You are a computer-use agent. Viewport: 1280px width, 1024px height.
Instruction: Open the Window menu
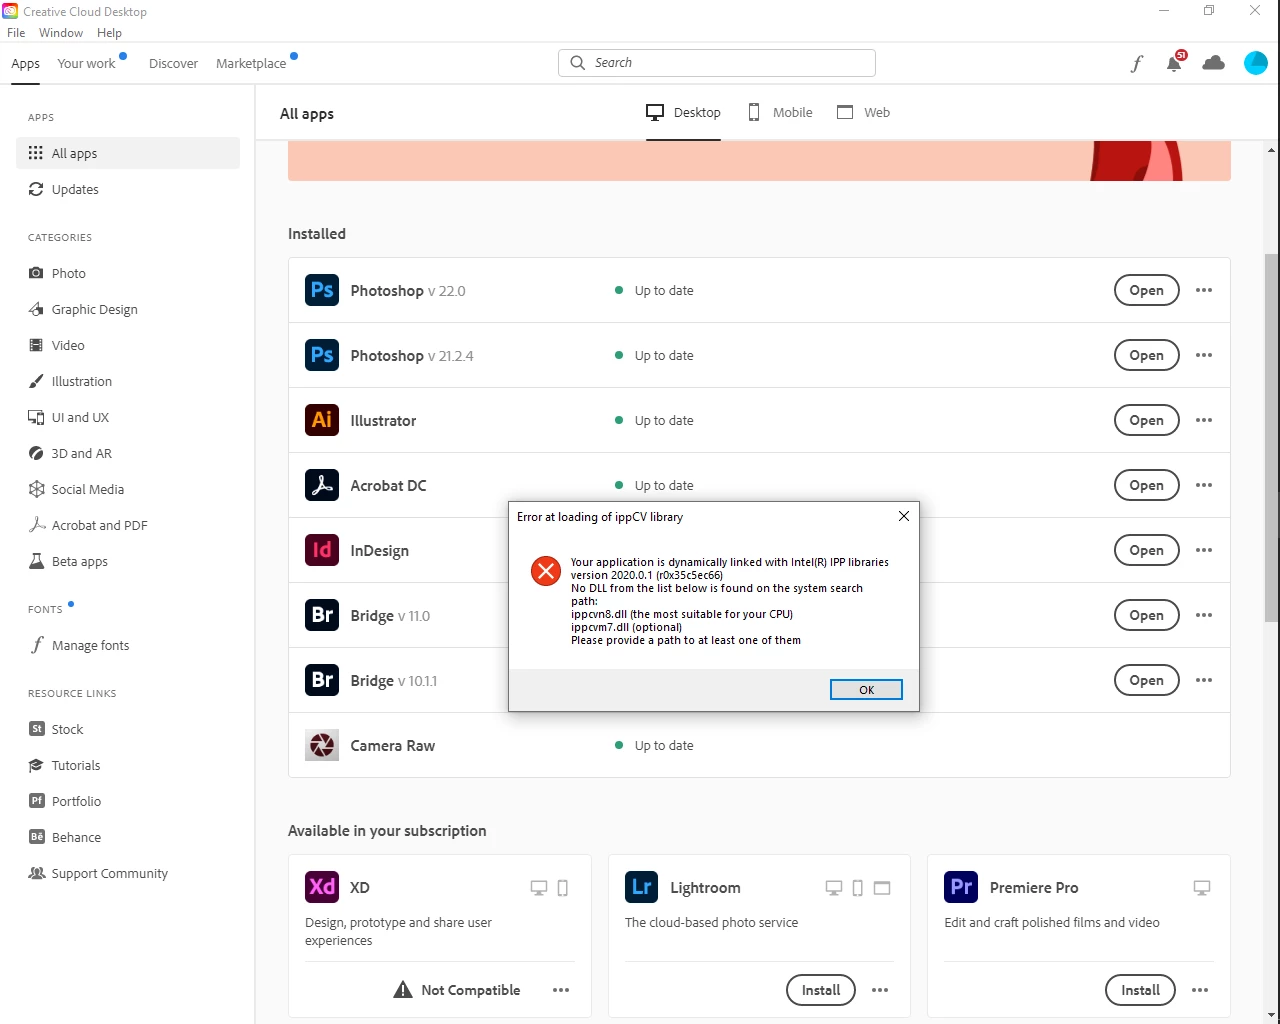click(x=61, y=33)
